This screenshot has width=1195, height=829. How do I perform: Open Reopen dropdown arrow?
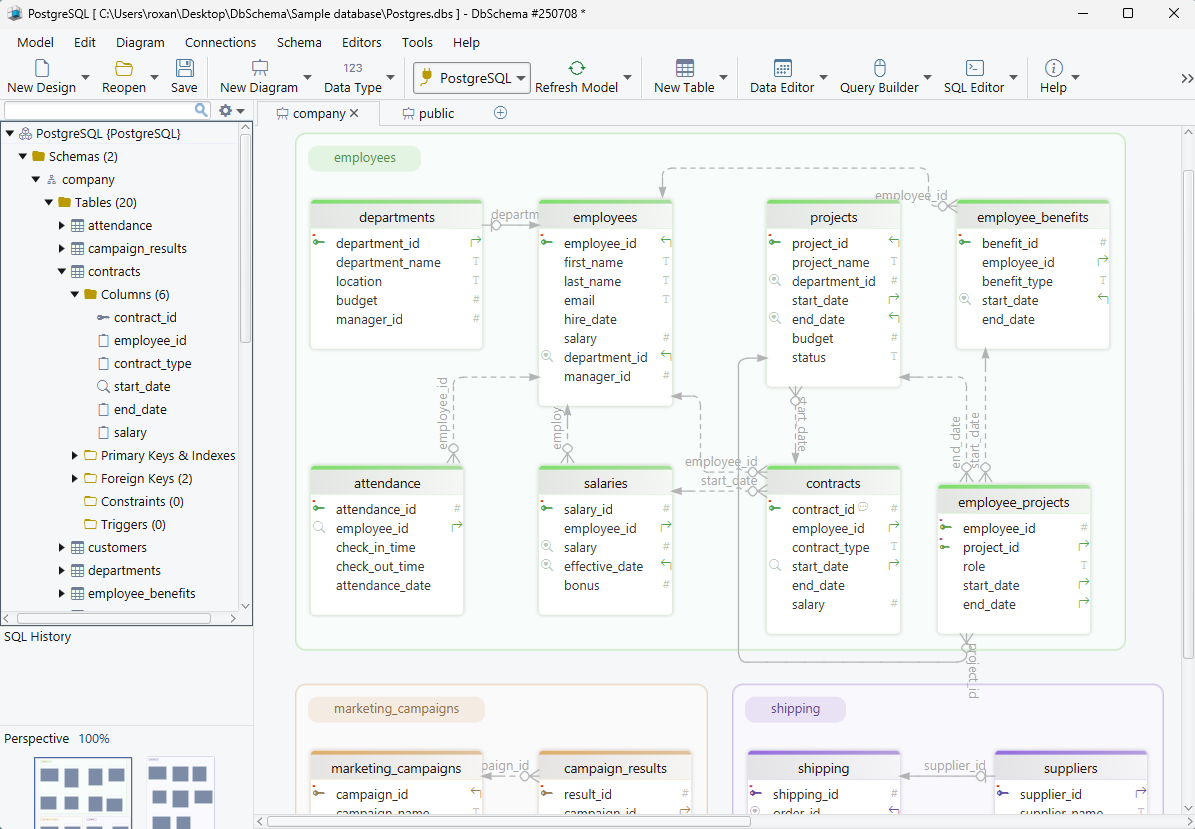(155, 78)
